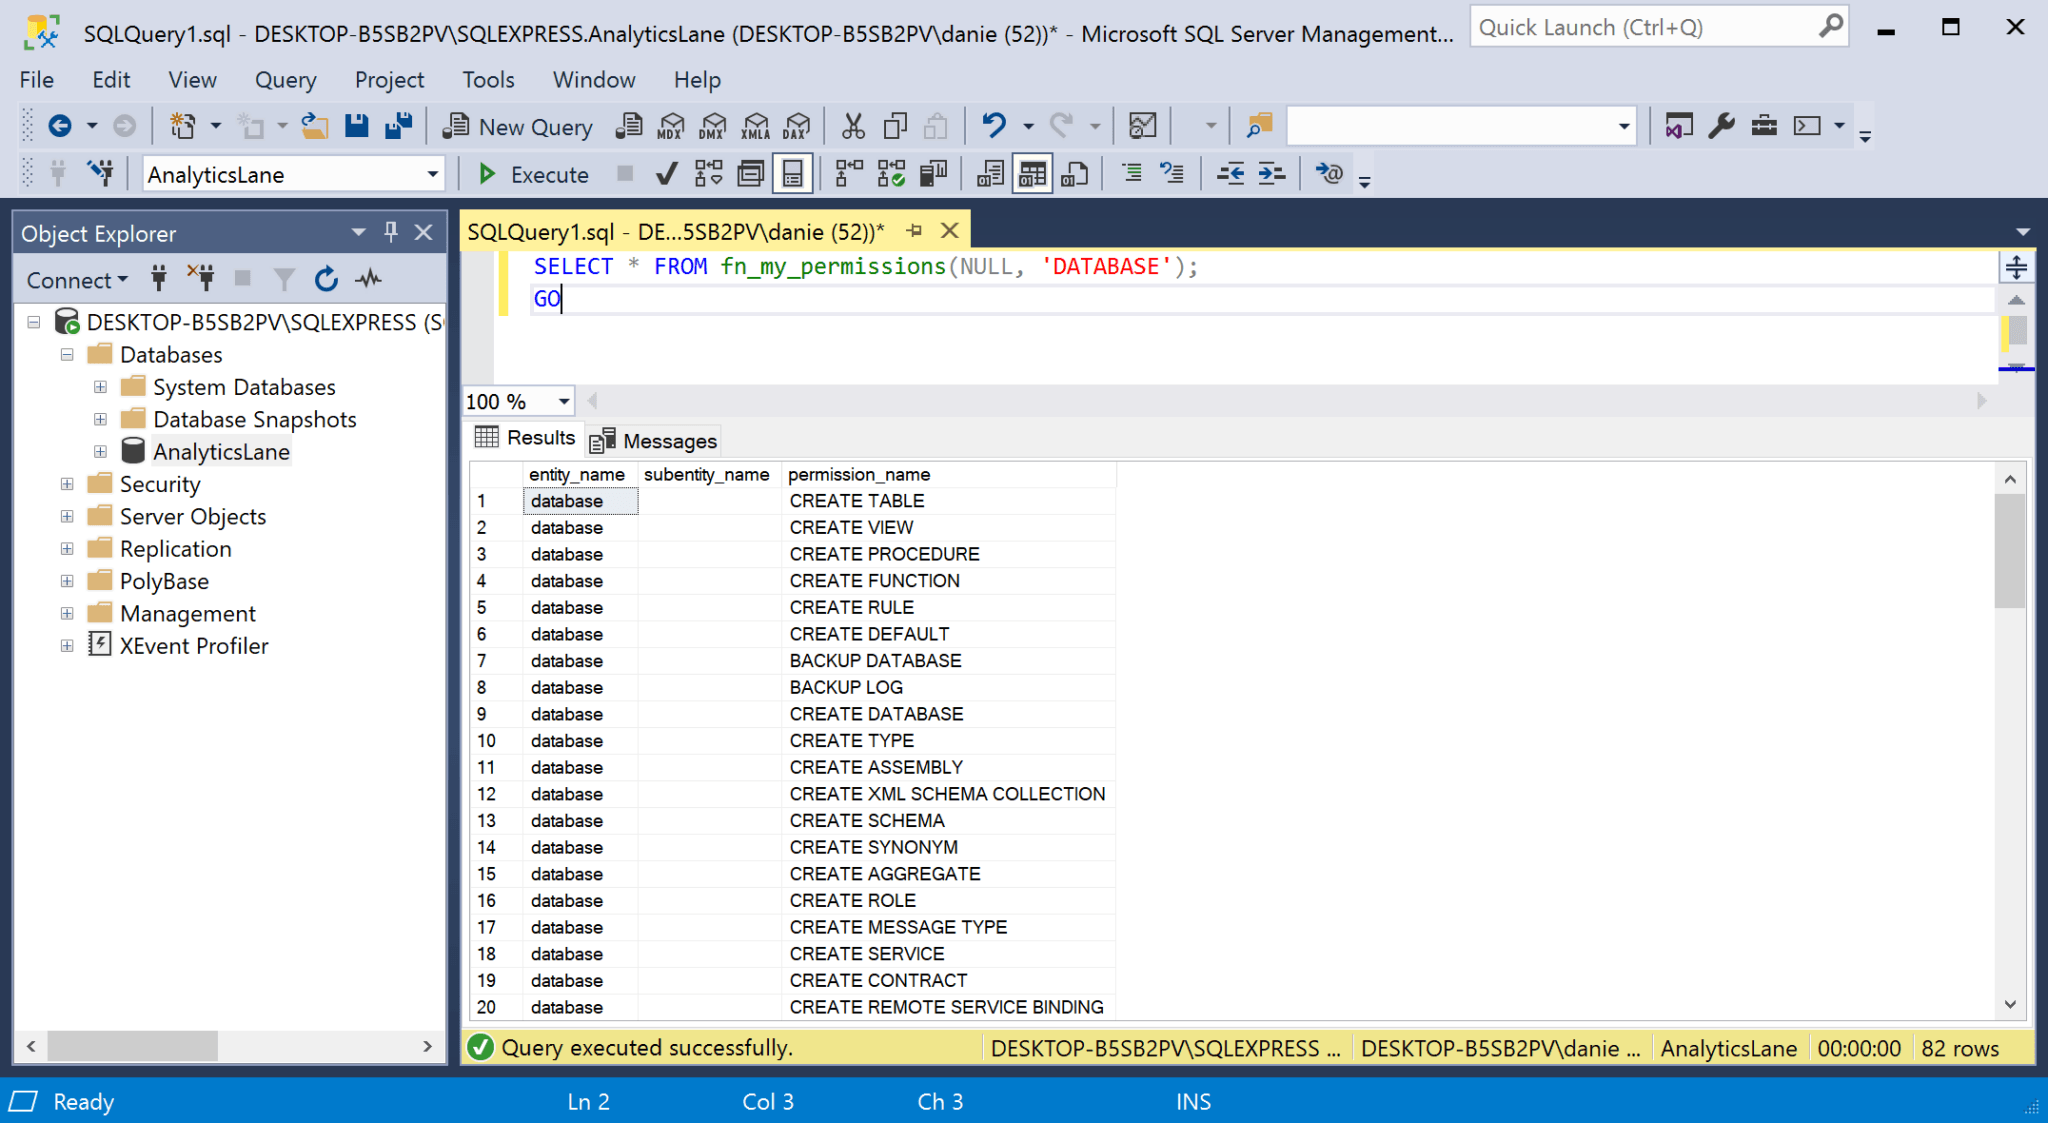Expand the AnalyticsLane database
This screenshot has height=1123, width=2048.
(100, 451)
